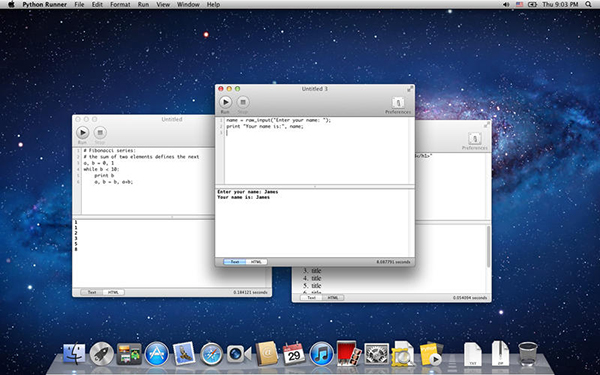Run the Fibonacci script in Untitled window
Image resolution: width=600 pixels, height=375 pixels.
pos(82,133)
